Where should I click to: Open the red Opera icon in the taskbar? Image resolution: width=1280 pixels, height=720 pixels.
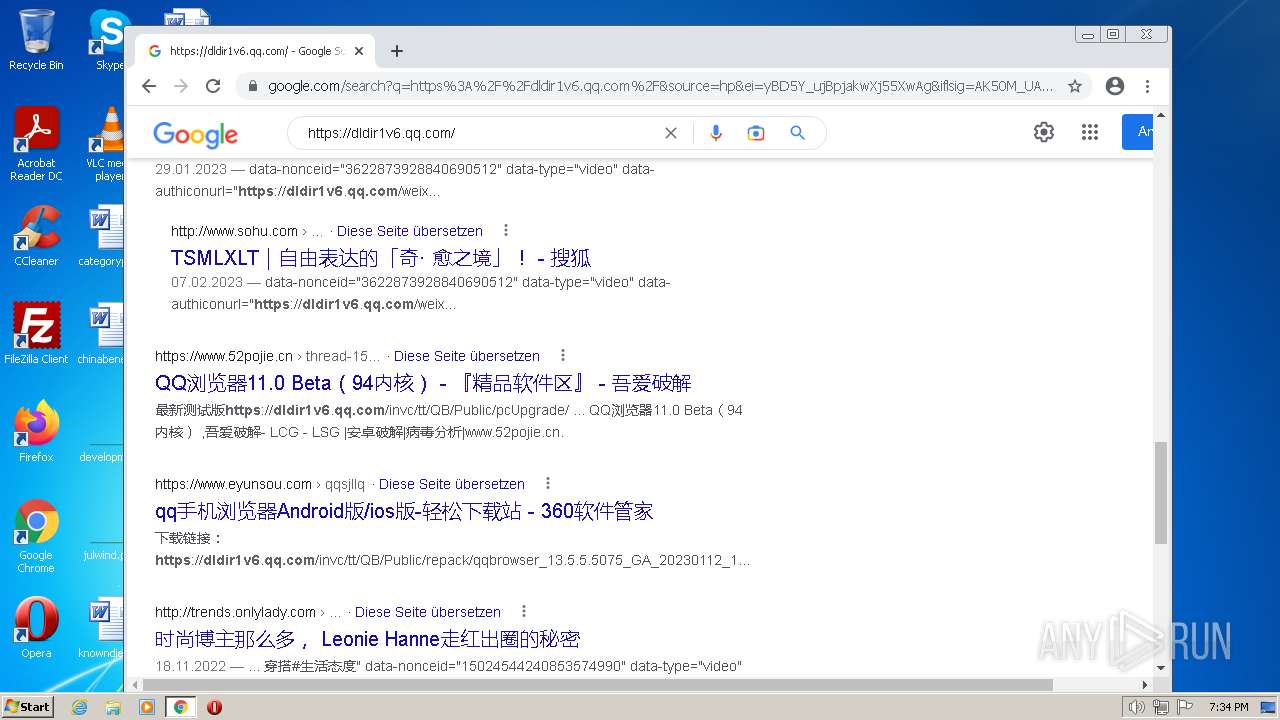click(214, 707)
